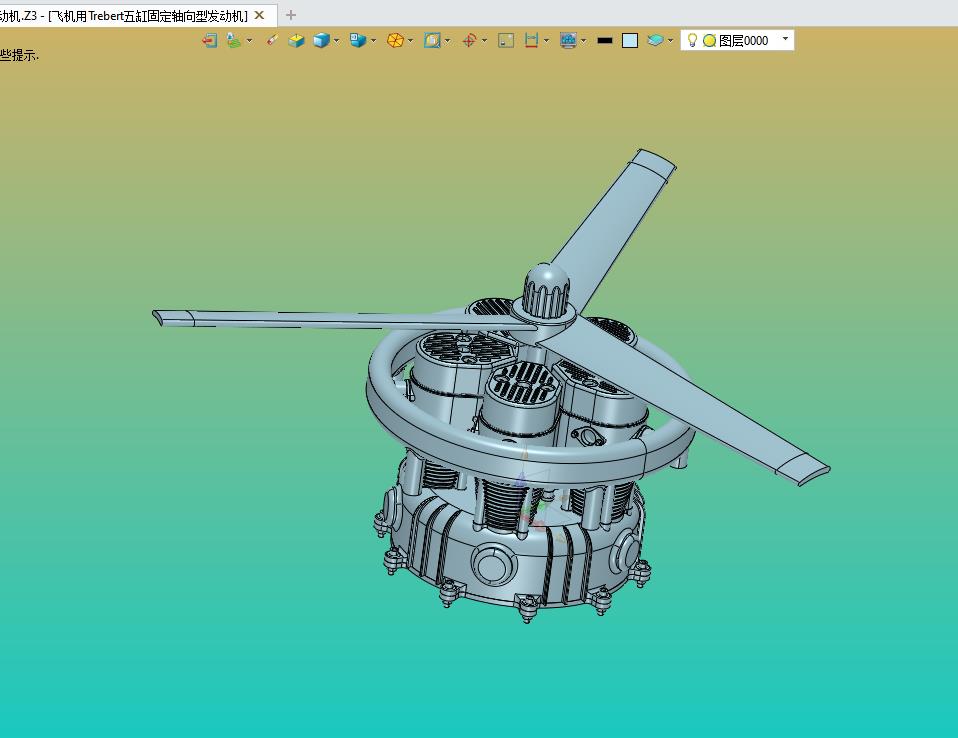The height and width of the screenshot is (738, 958).
Task: Click the orange polygon mesh icon
Action: [x=395, y=40]
